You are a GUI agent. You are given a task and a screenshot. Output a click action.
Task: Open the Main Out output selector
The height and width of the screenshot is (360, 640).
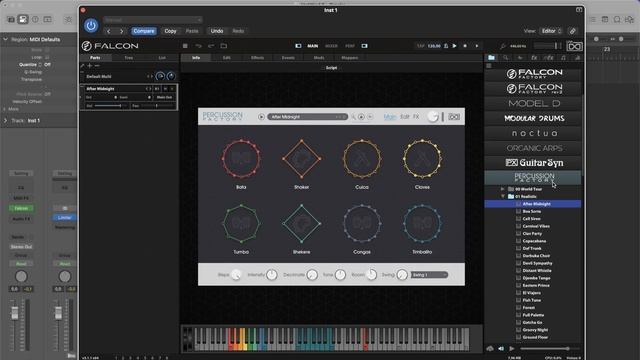(164, 97)
